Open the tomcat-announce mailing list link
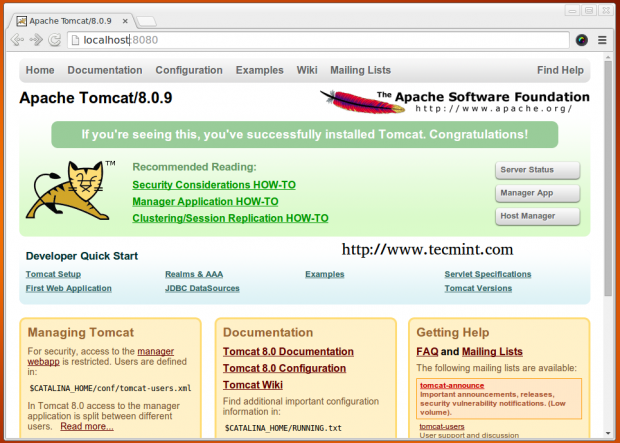The height and width of the screenshot is (443, 620). click(452, 385)
